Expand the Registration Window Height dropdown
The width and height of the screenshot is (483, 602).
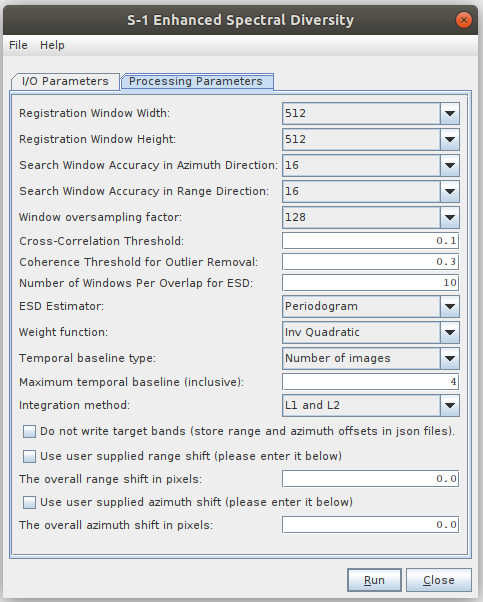(371, 139)
